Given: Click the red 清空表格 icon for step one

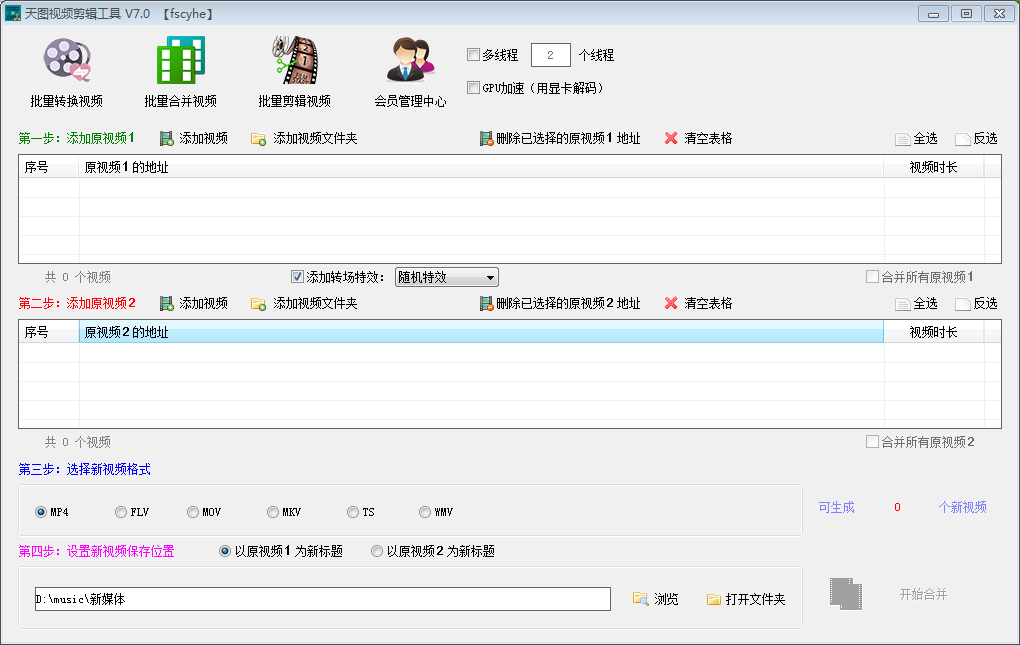Looking at the screenshot, I should pyautogui.click(x=670, y=138).
